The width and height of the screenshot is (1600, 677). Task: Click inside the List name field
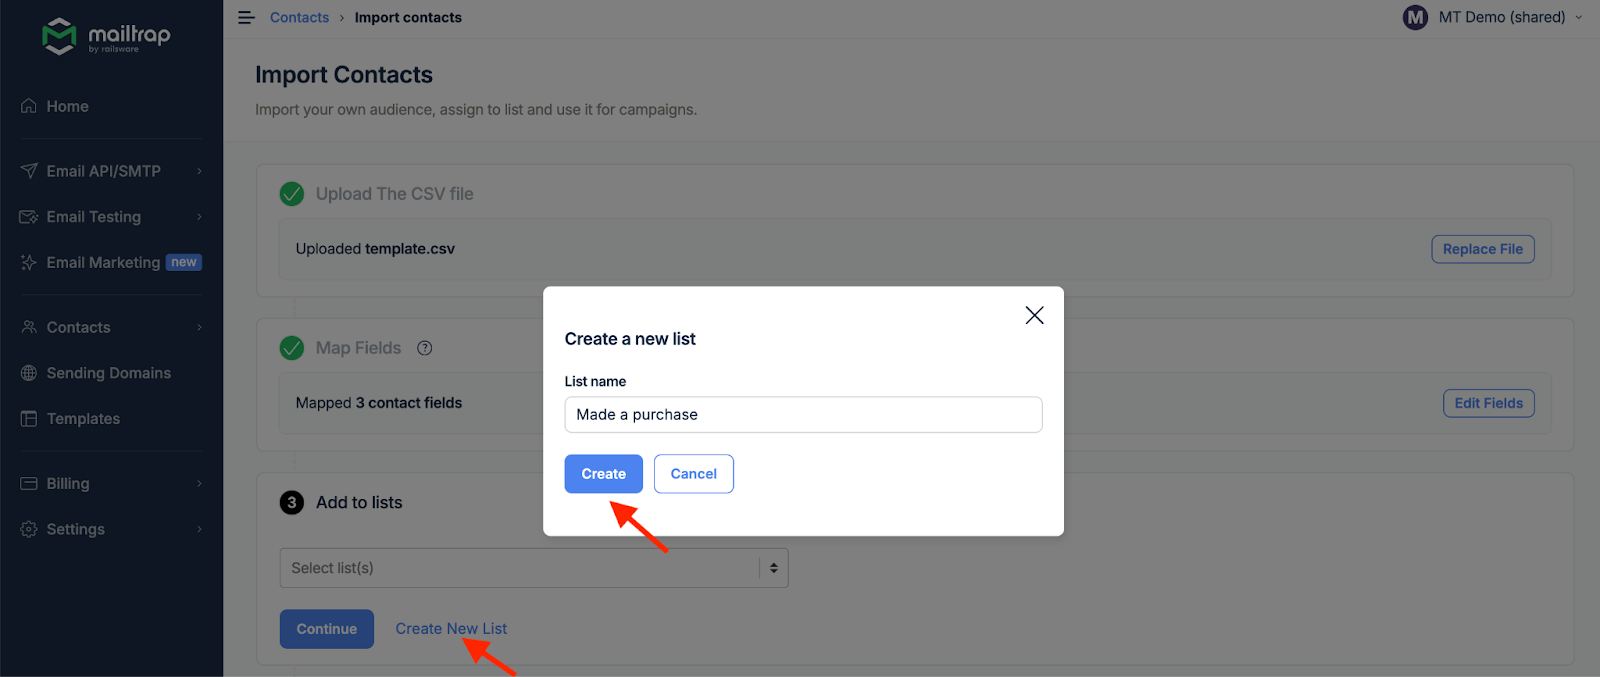click(803, 414)
